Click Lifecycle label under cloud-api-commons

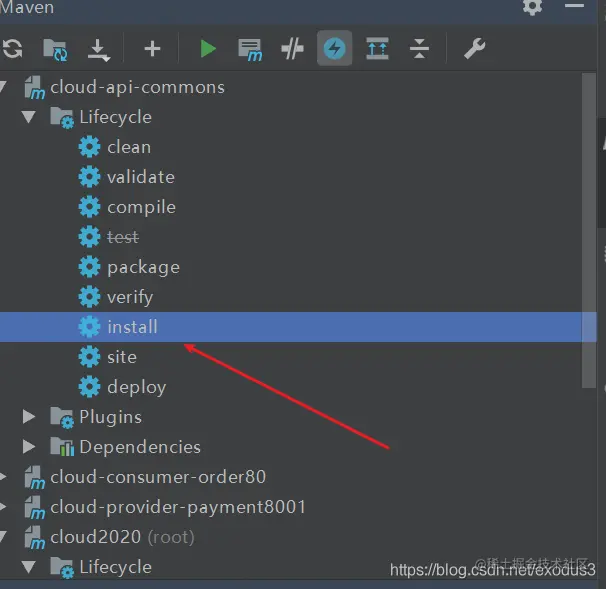(x=116, y=117)
